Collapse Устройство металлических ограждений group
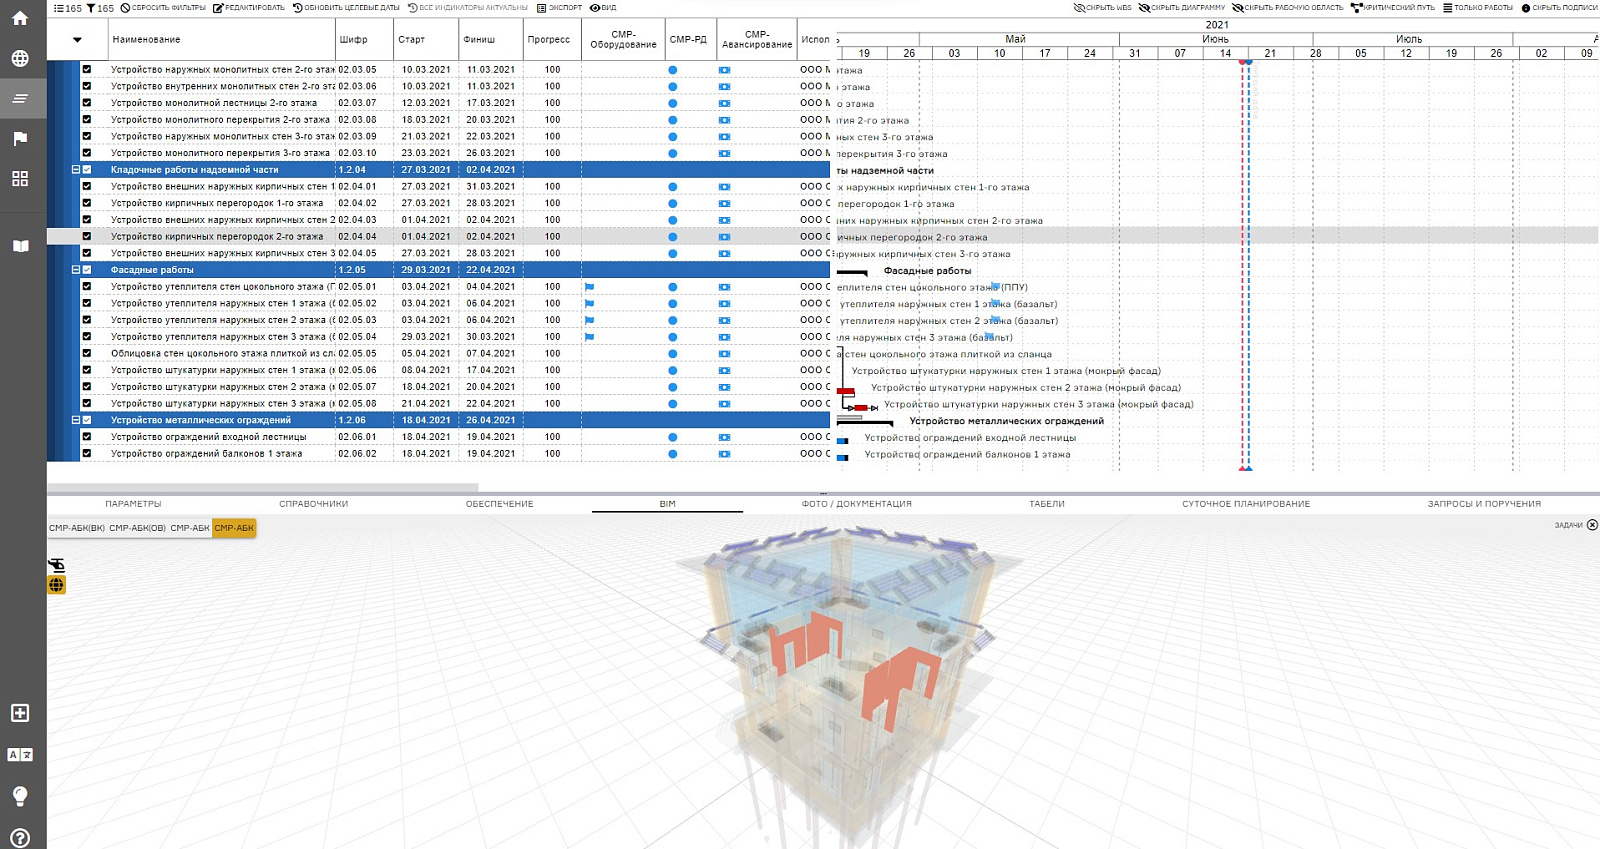Viewport: 1600px width, 849px height. pyautogui.click(x=76, y=420)
